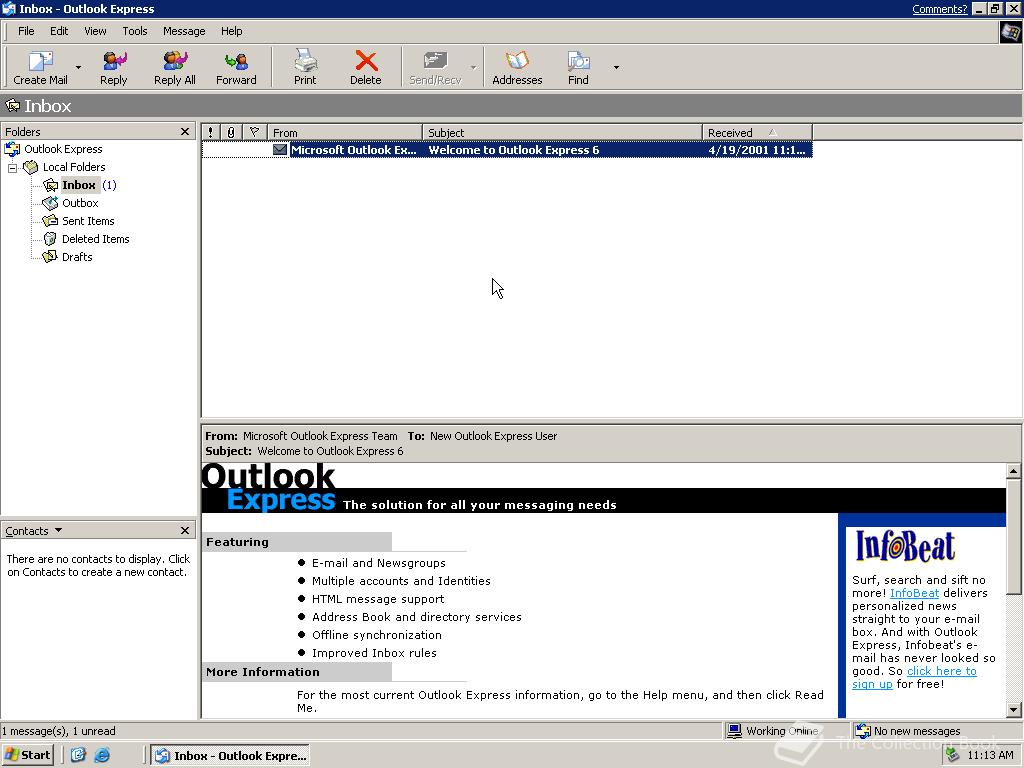Launch Outlook Express from quick launch
Image resolution: width=1024 pixels, height=768 pixels.
pyautogui.click(x=78, y=756)
